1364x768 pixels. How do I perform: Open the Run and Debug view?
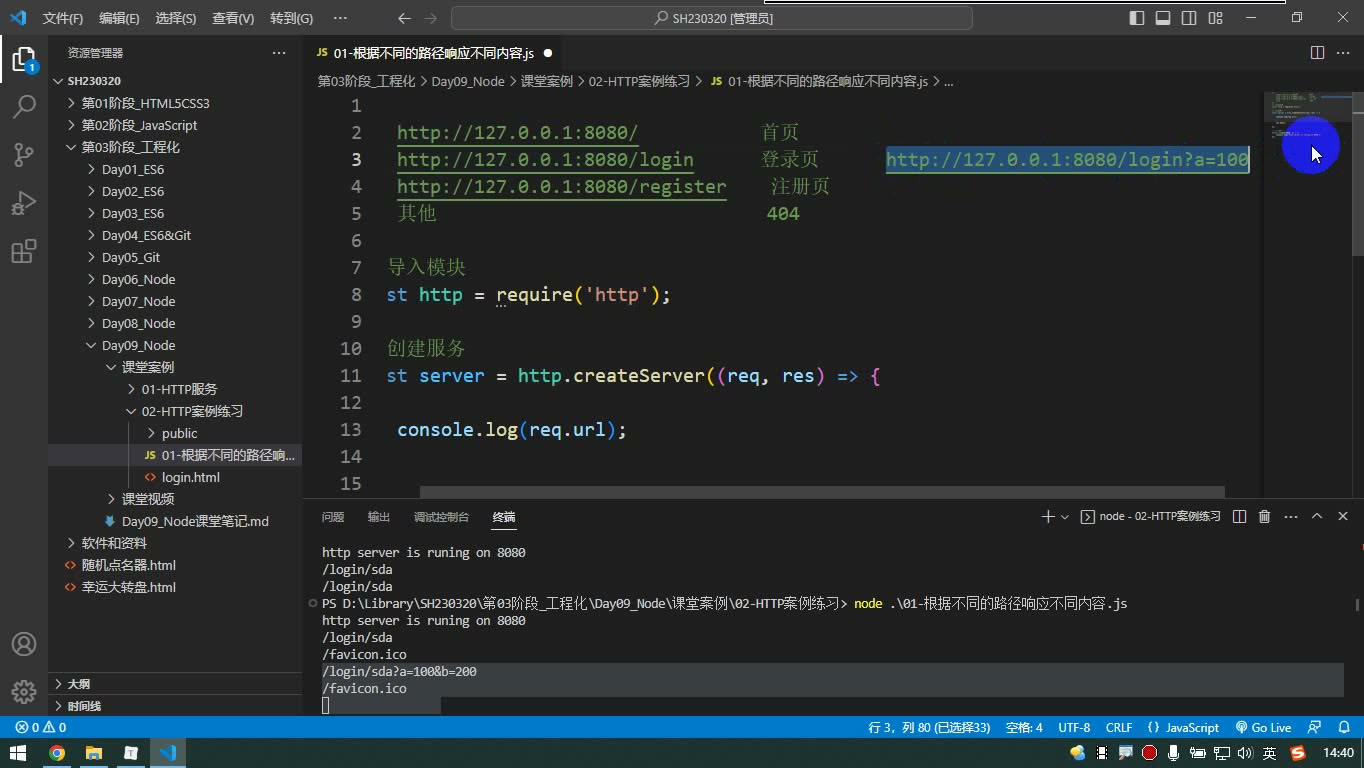(x=23, y=202)
